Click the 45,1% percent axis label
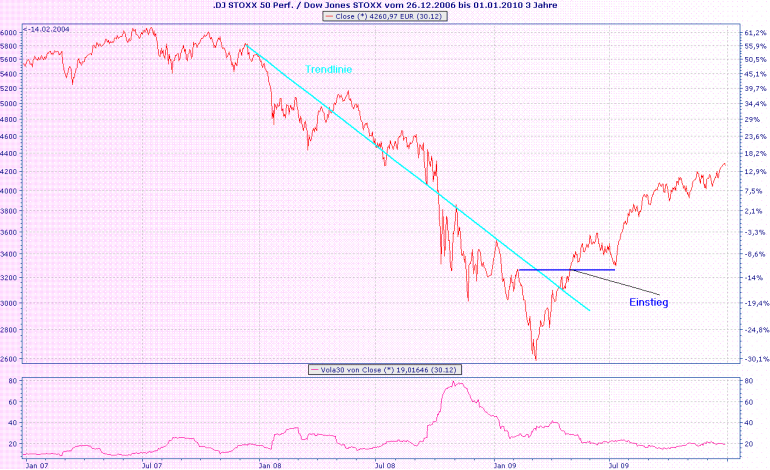Image resolution: width=770 pixels, height=470 pixels. pos(755,74)
